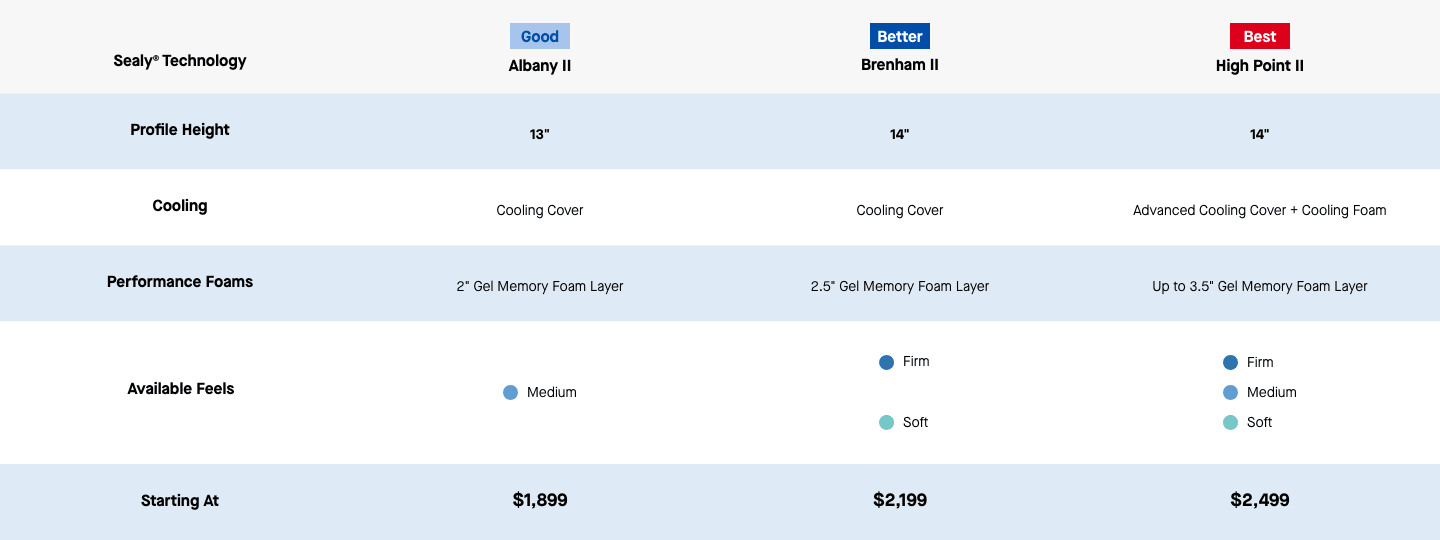The height and width of the screenshot is (540, 1440).
Task: Click the Available Feels row label
Action: (181, 389)
